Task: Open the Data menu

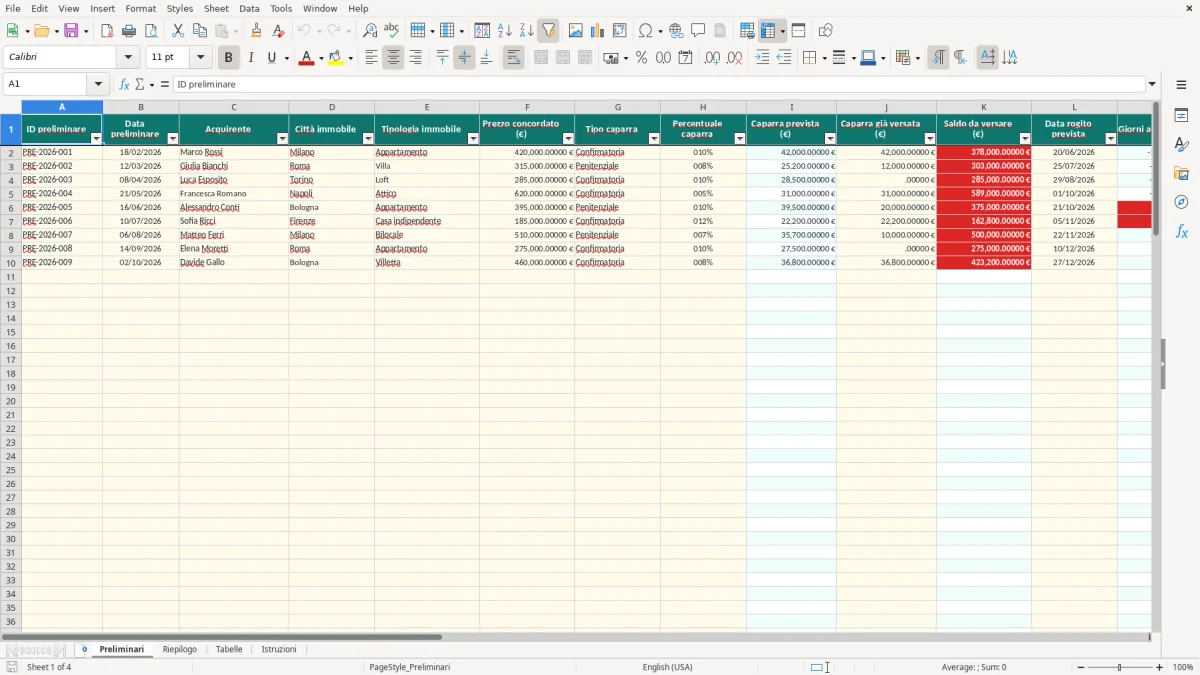Action: [249, 8]
